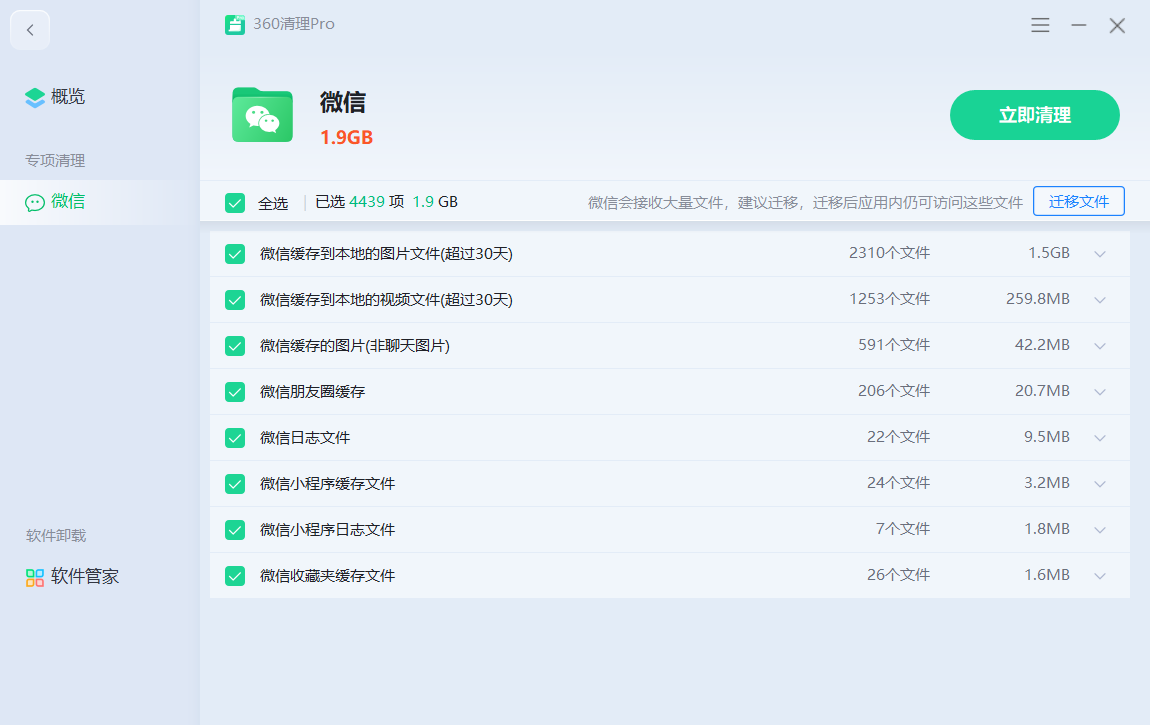Click the 微信收藏夹缓存文件 label

[328, 575]
